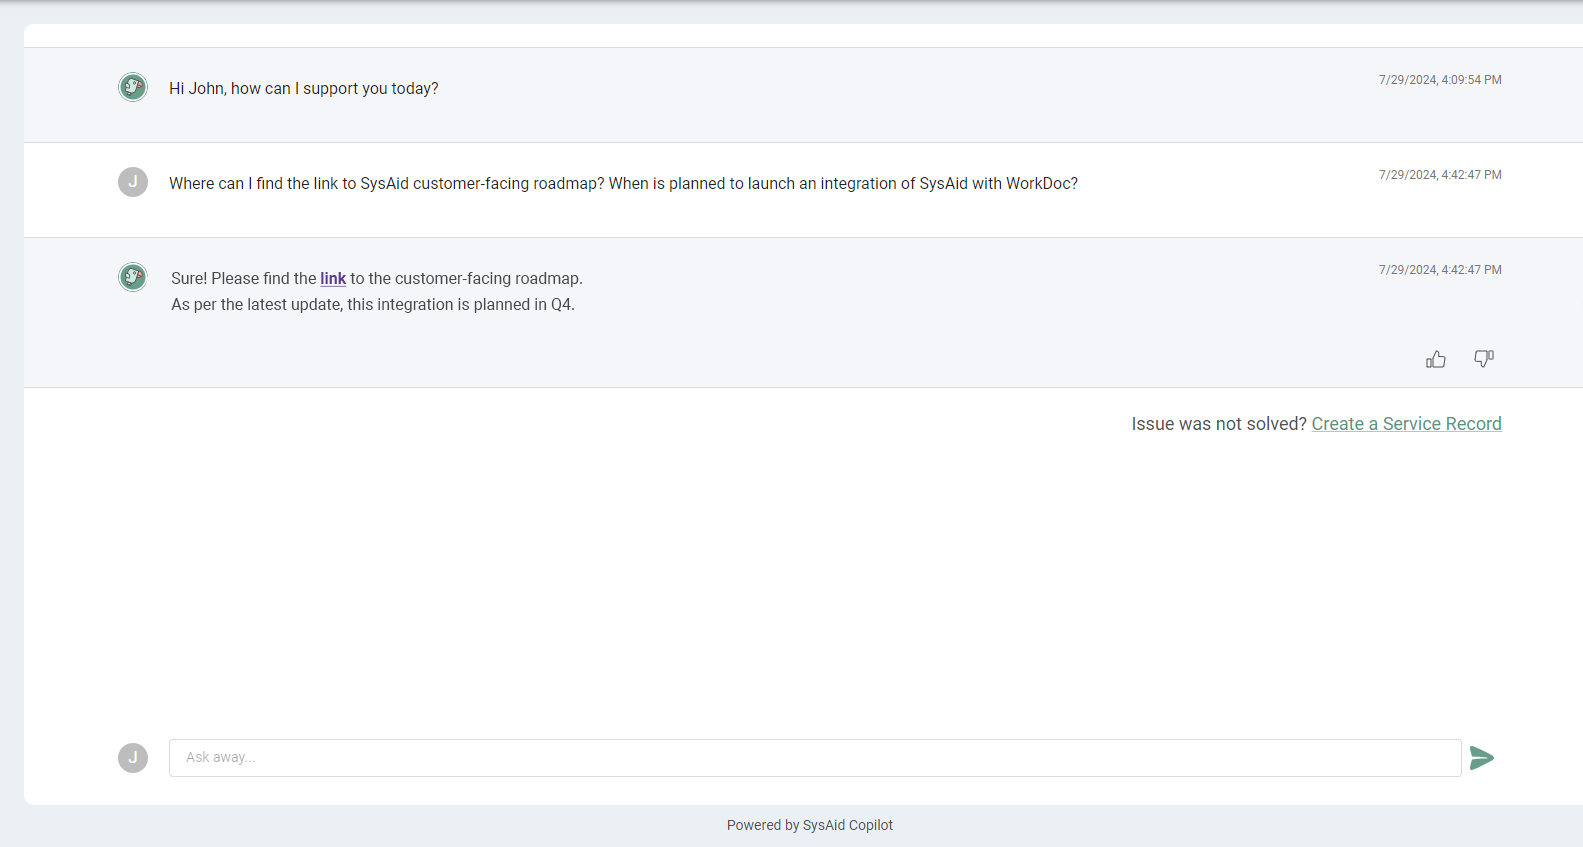This screenshot has height=847, width=1583.
Task: Give the Copilot reply a thumbs up
Action: [1436, 359]
